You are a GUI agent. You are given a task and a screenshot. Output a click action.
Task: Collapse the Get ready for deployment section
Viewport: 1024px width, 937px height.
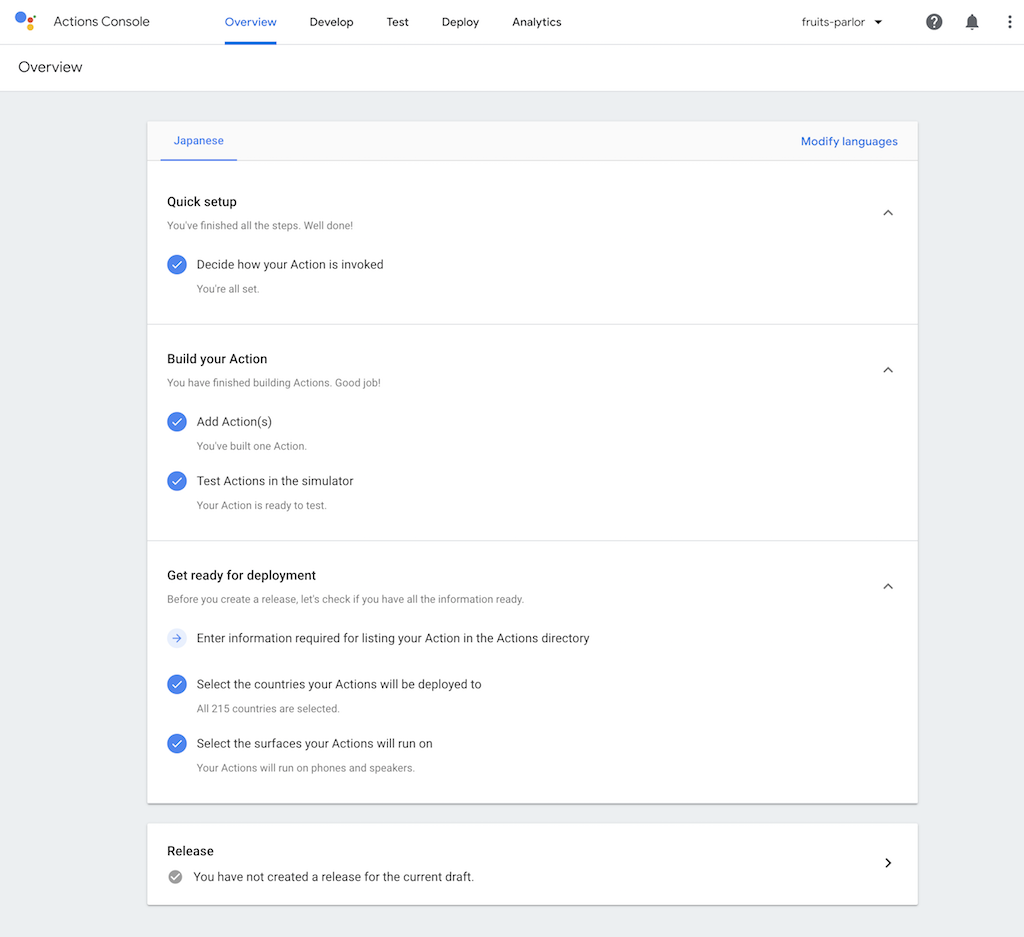click(x=888, y=586)
